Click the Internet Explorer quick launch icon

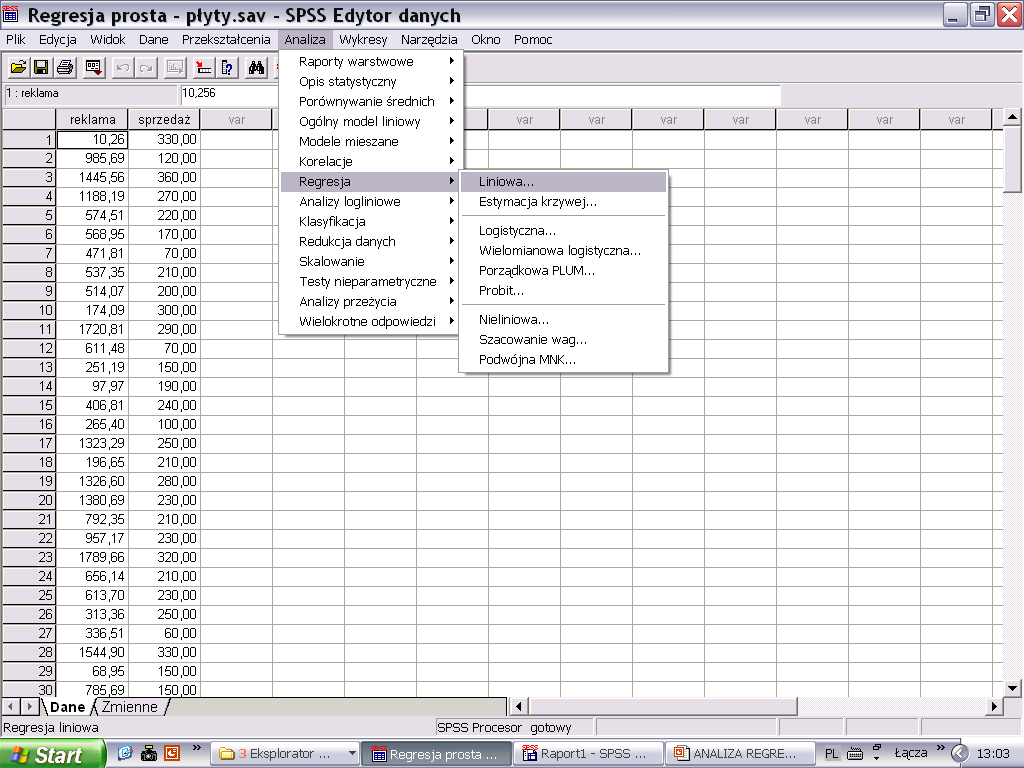126,753
